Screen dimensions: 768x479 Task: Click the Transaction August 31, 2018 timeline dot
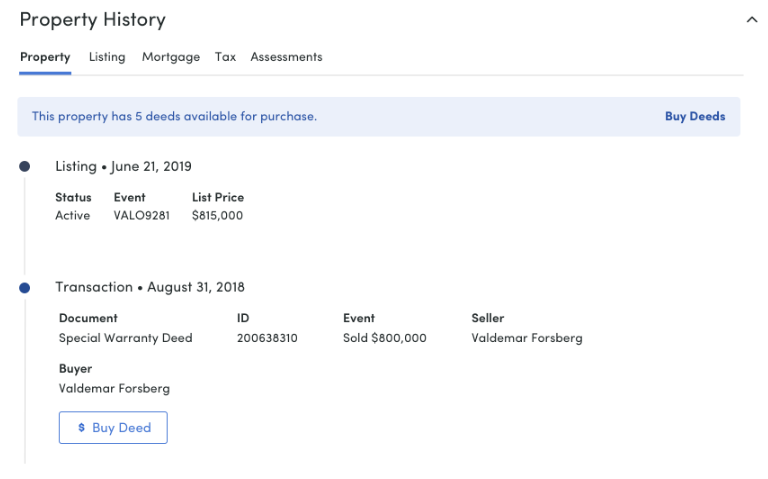[24, 288]
